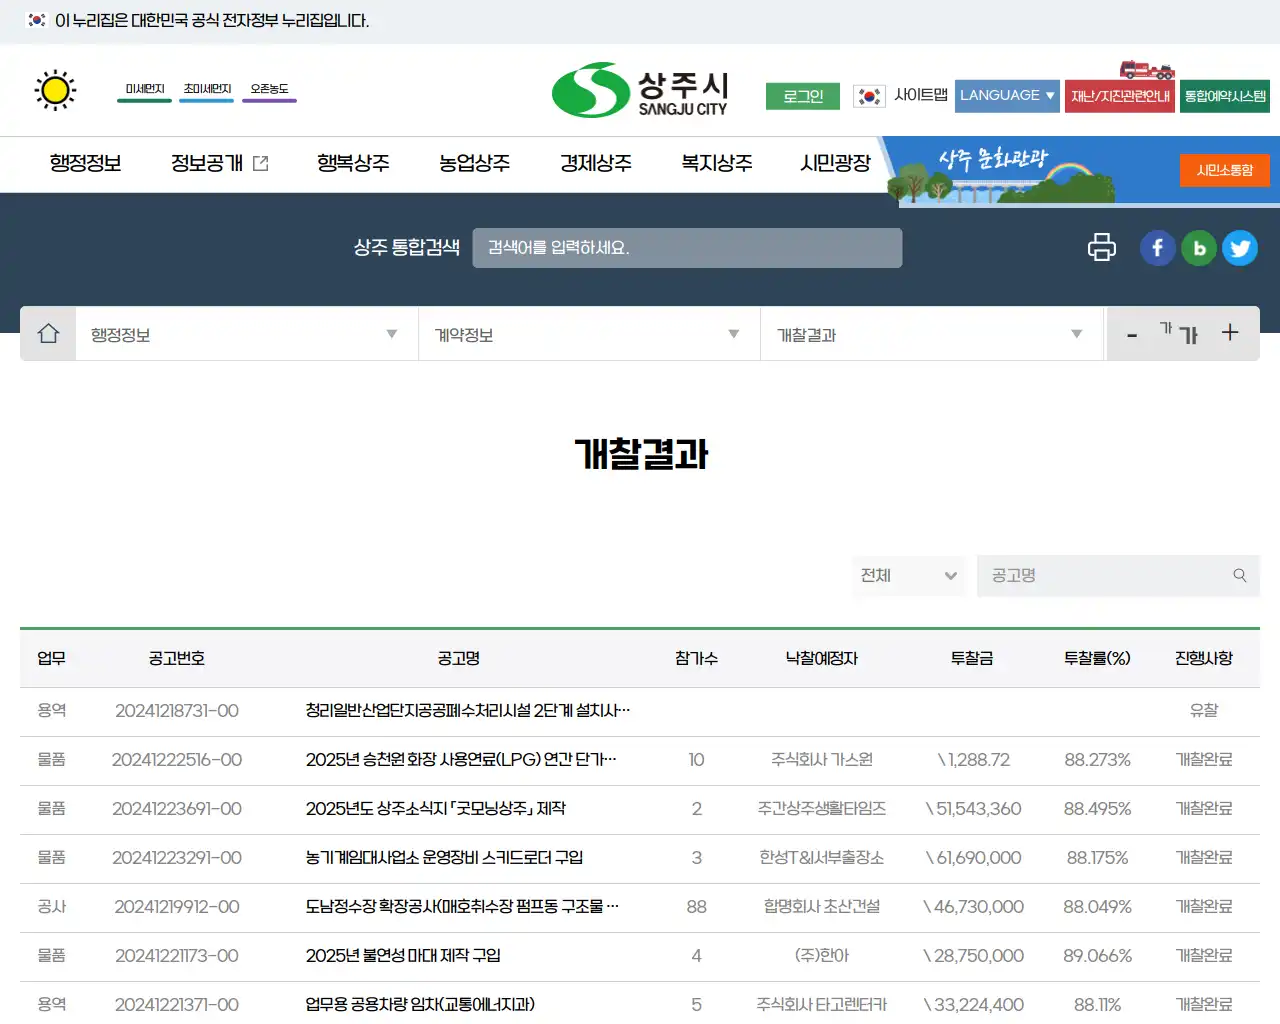Expand the 계약정보 breadcrumb dropdown
Viewport: 1280px width, 1024px height.
click(589, 334)
